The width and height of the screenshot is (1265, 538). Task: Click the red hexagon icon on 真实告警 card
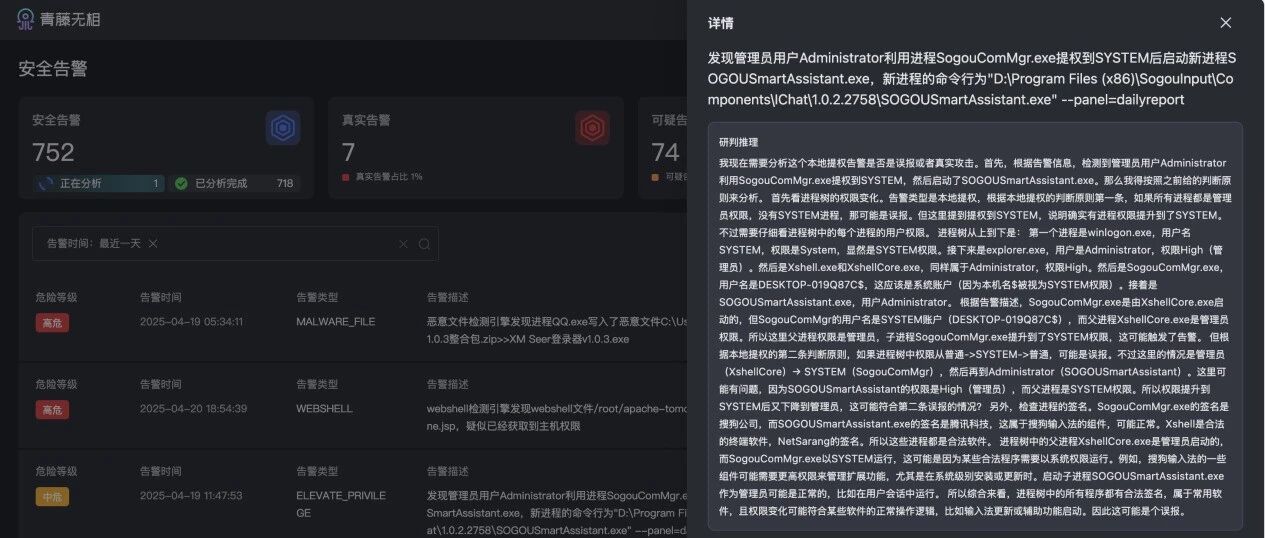coord(592,128)
